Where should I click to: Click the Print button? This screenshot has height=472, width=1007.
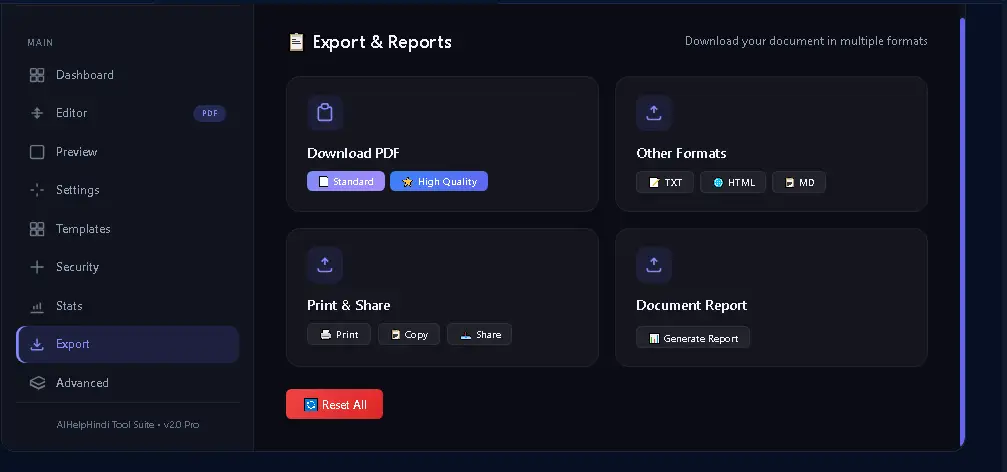tap(339, 335)
